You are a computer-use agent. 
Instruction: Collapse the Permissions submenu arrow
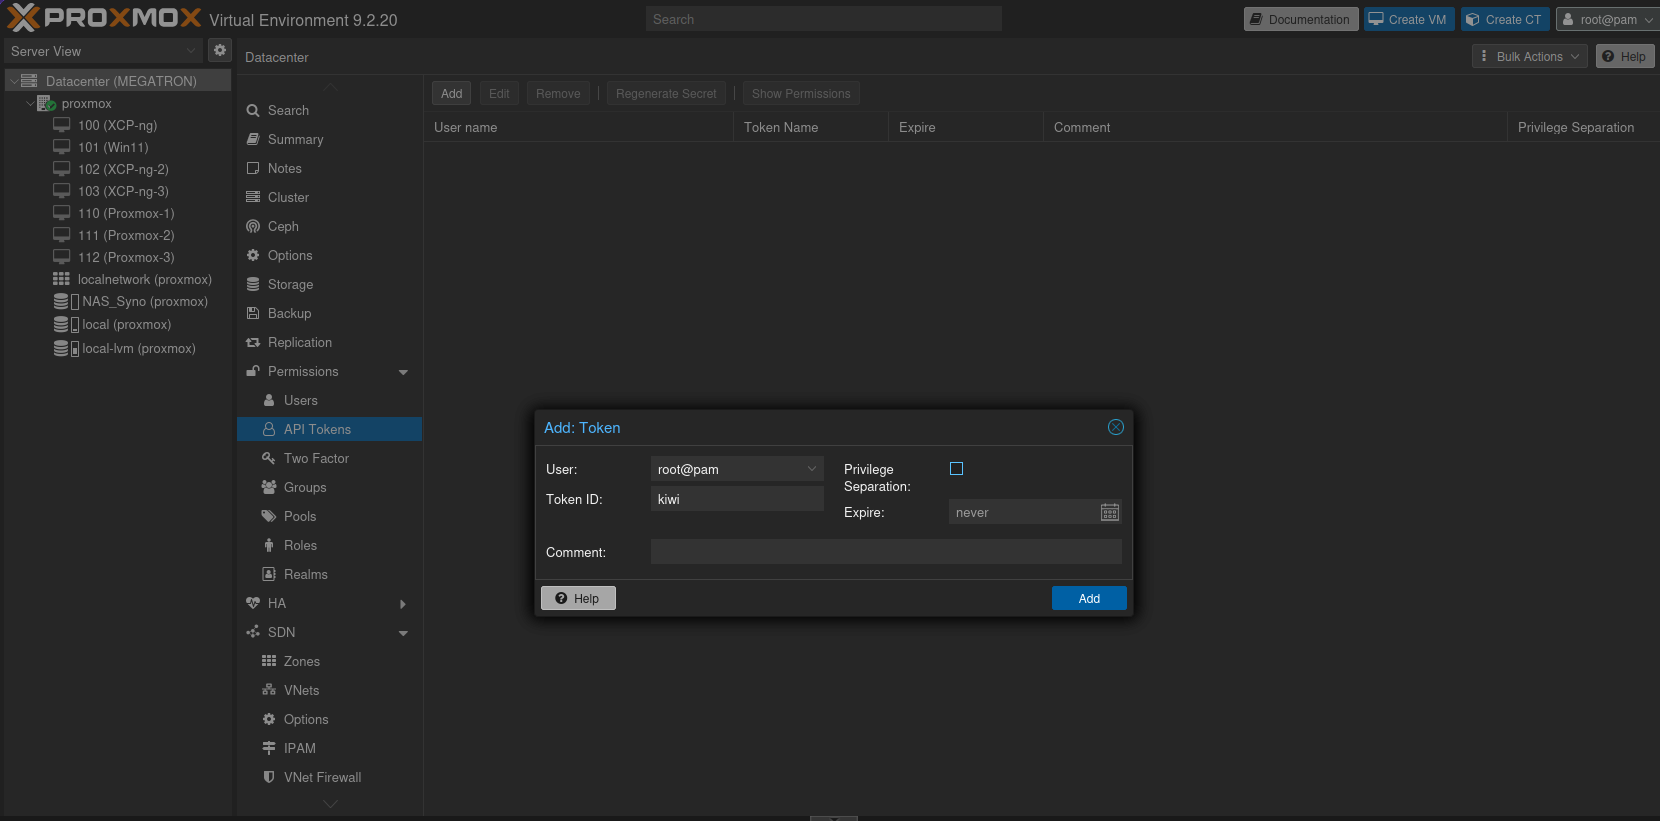click(x=403, y=372)
